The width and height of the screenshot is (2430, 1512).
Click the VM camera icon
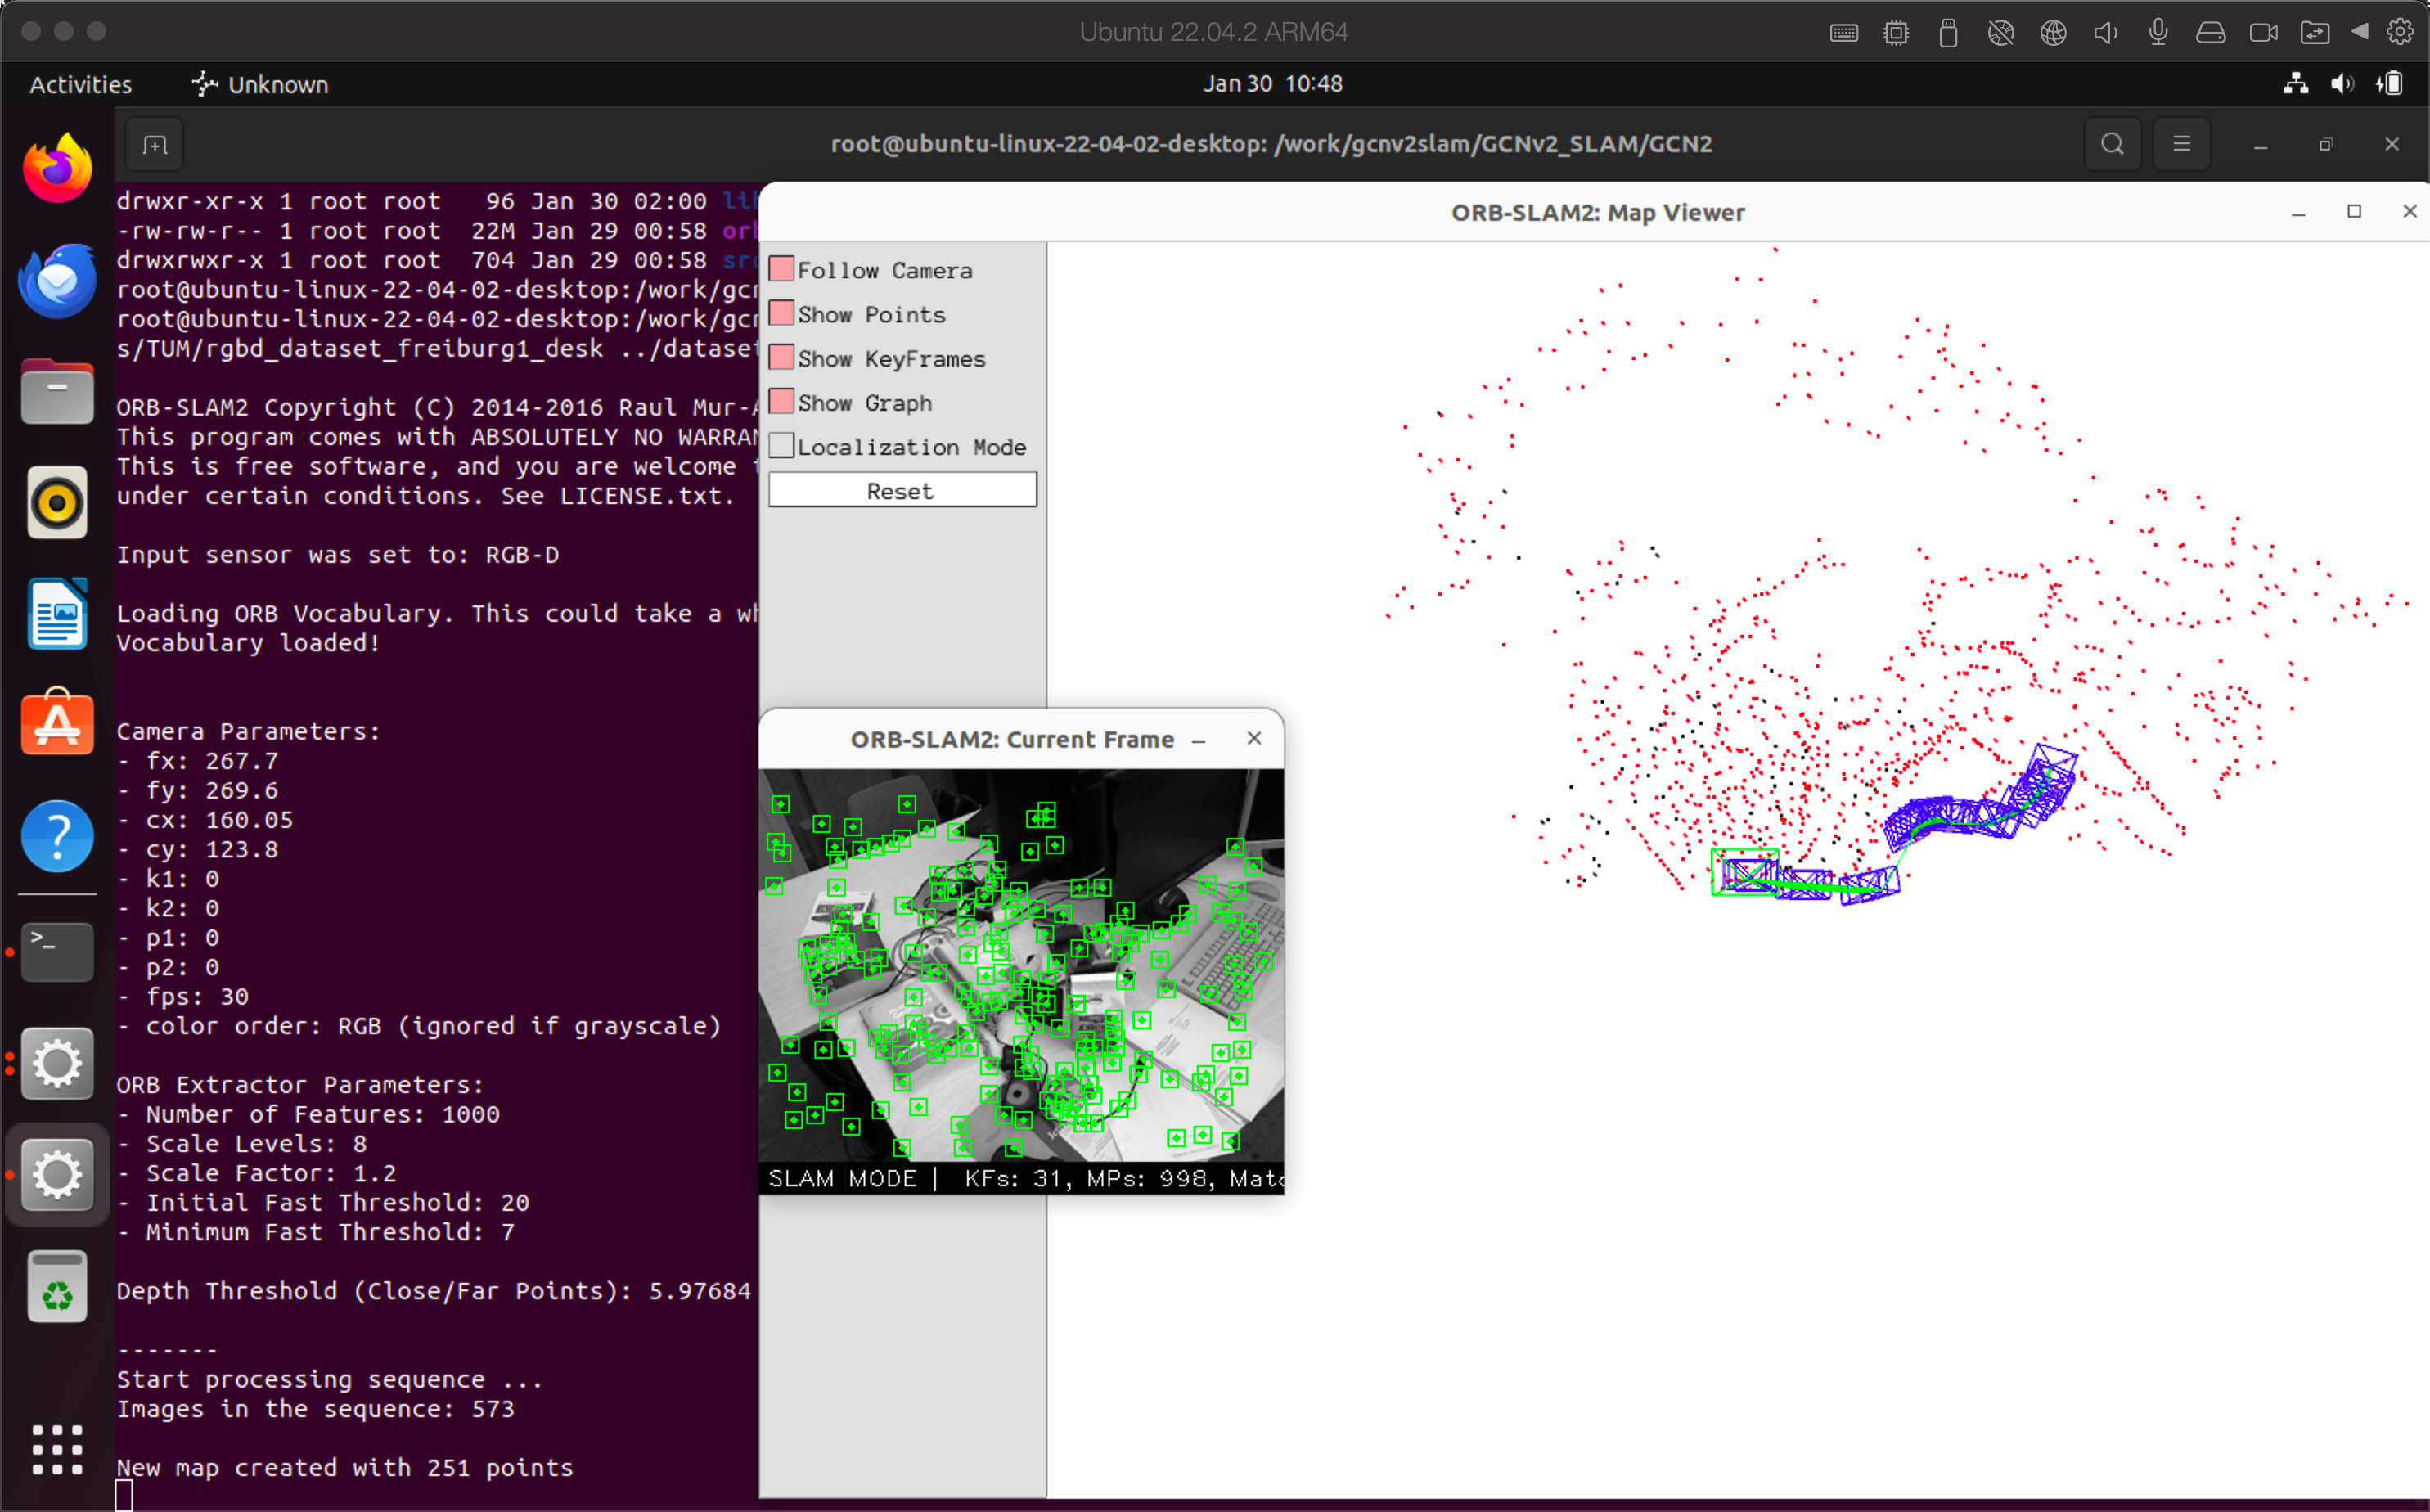2263,33
